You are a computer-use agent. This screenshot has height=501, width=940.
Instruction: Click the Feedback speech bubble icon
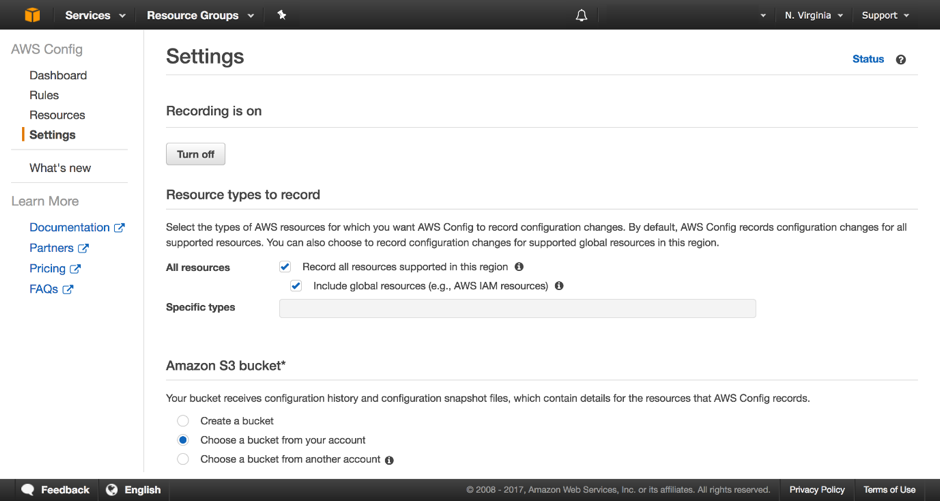[x=28, y=490]
